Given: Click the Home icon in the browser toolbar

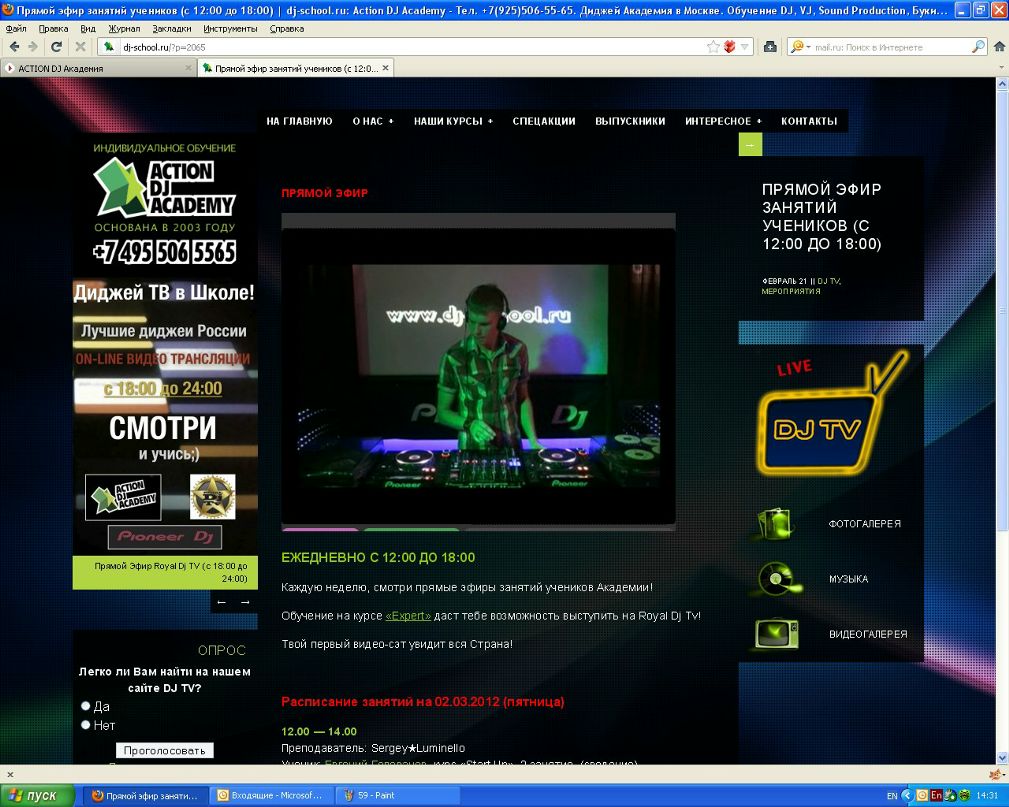Looking at the screenshot, I should (999, 46).
